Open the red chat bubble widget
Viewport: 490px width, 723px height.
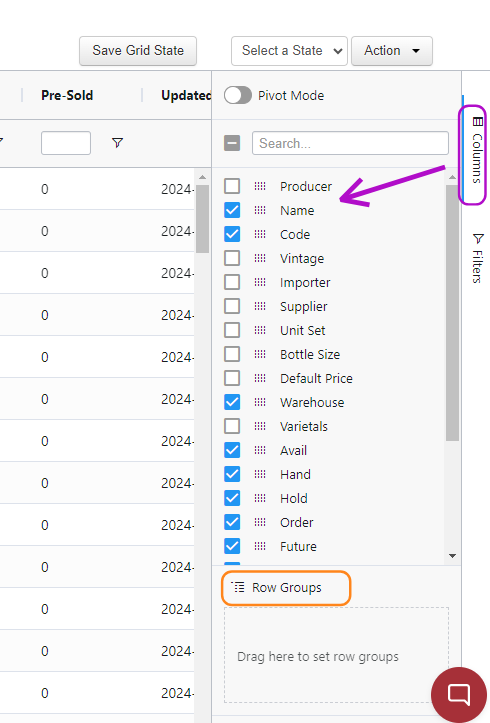click(x=459, y=694)
